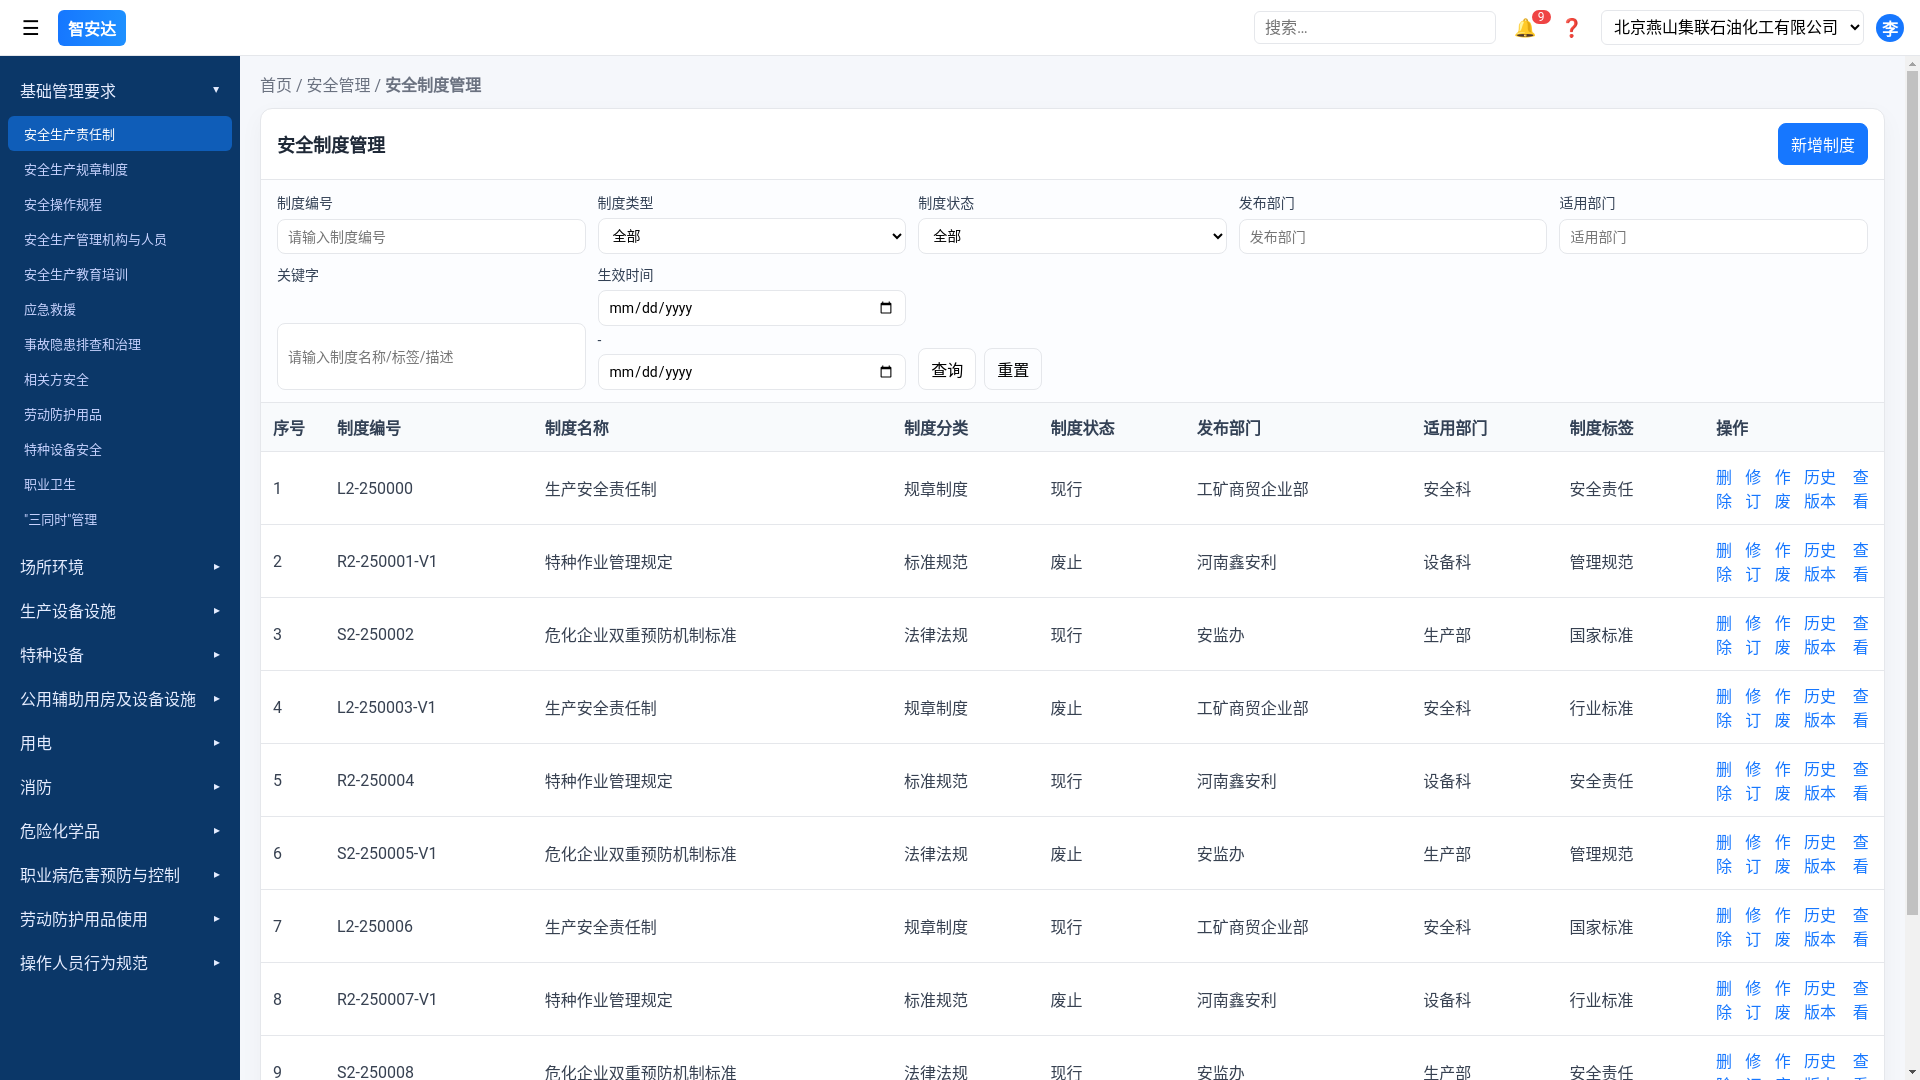Focus the 适用部门 input field
The width and height of the screenshot is (1920, 1080).
click(x=1713, y=237)
